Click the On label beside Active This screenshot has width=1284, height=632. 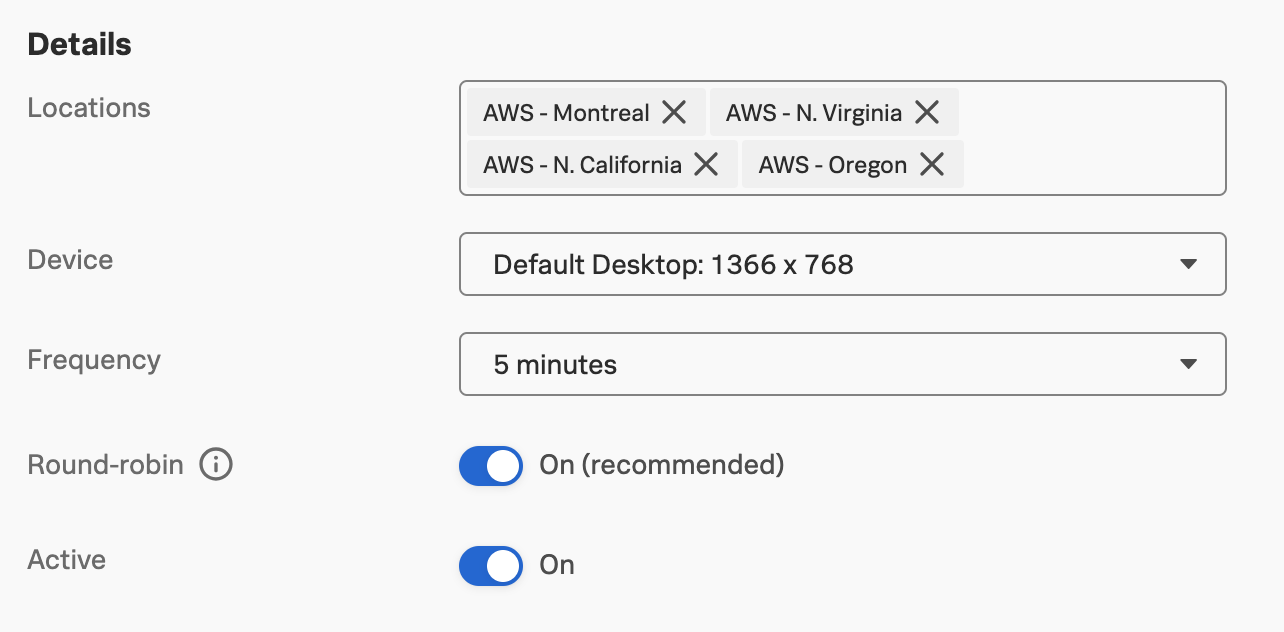click(x=557, y=565)
